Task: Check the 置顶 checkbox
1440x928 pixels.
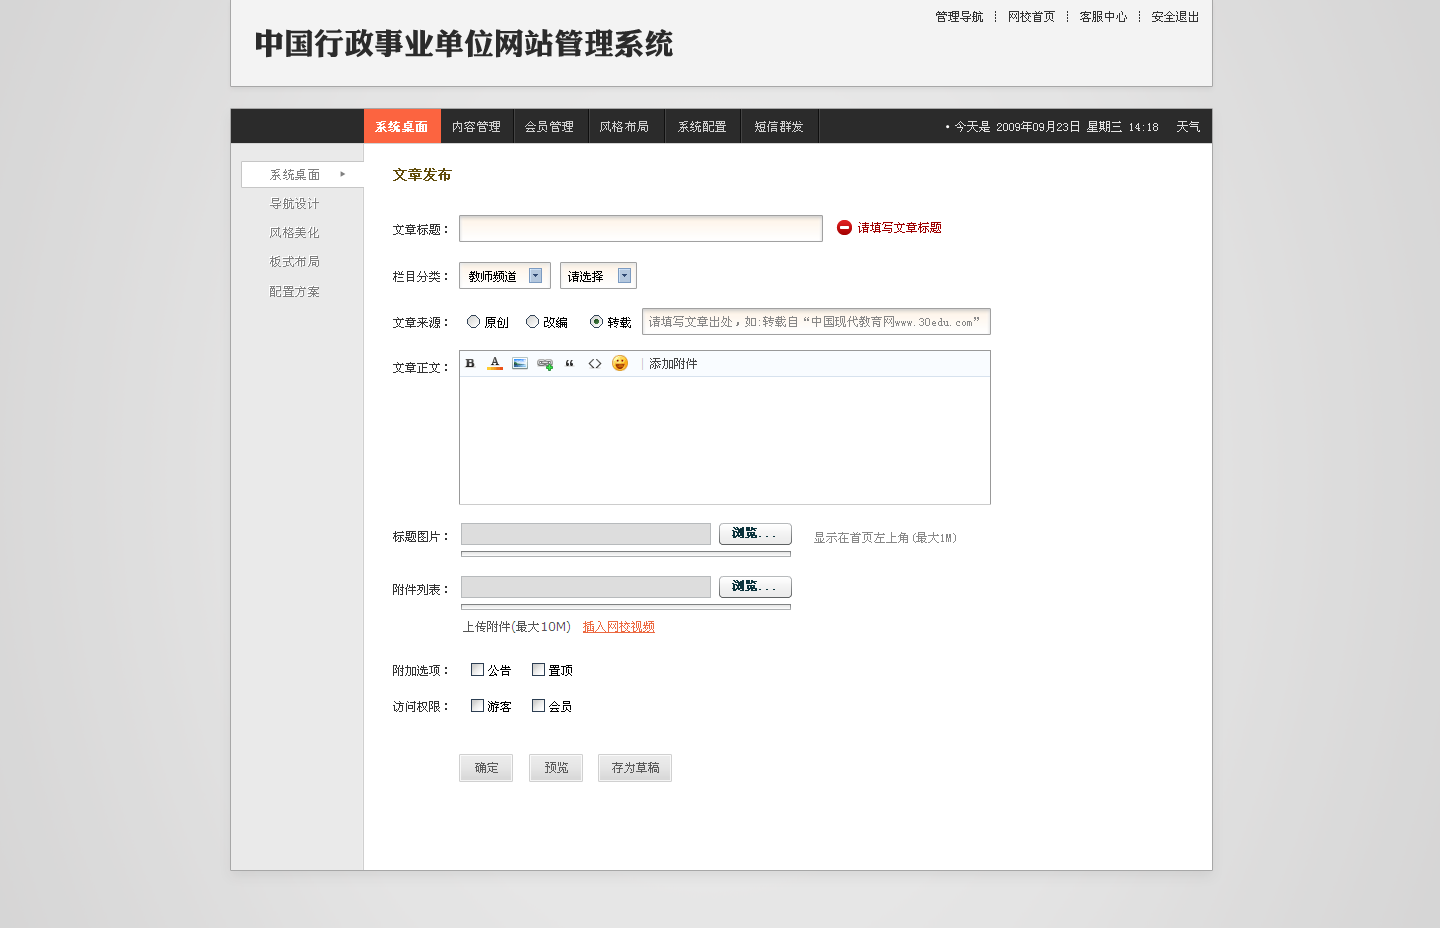Action: [x=539, y=670]
